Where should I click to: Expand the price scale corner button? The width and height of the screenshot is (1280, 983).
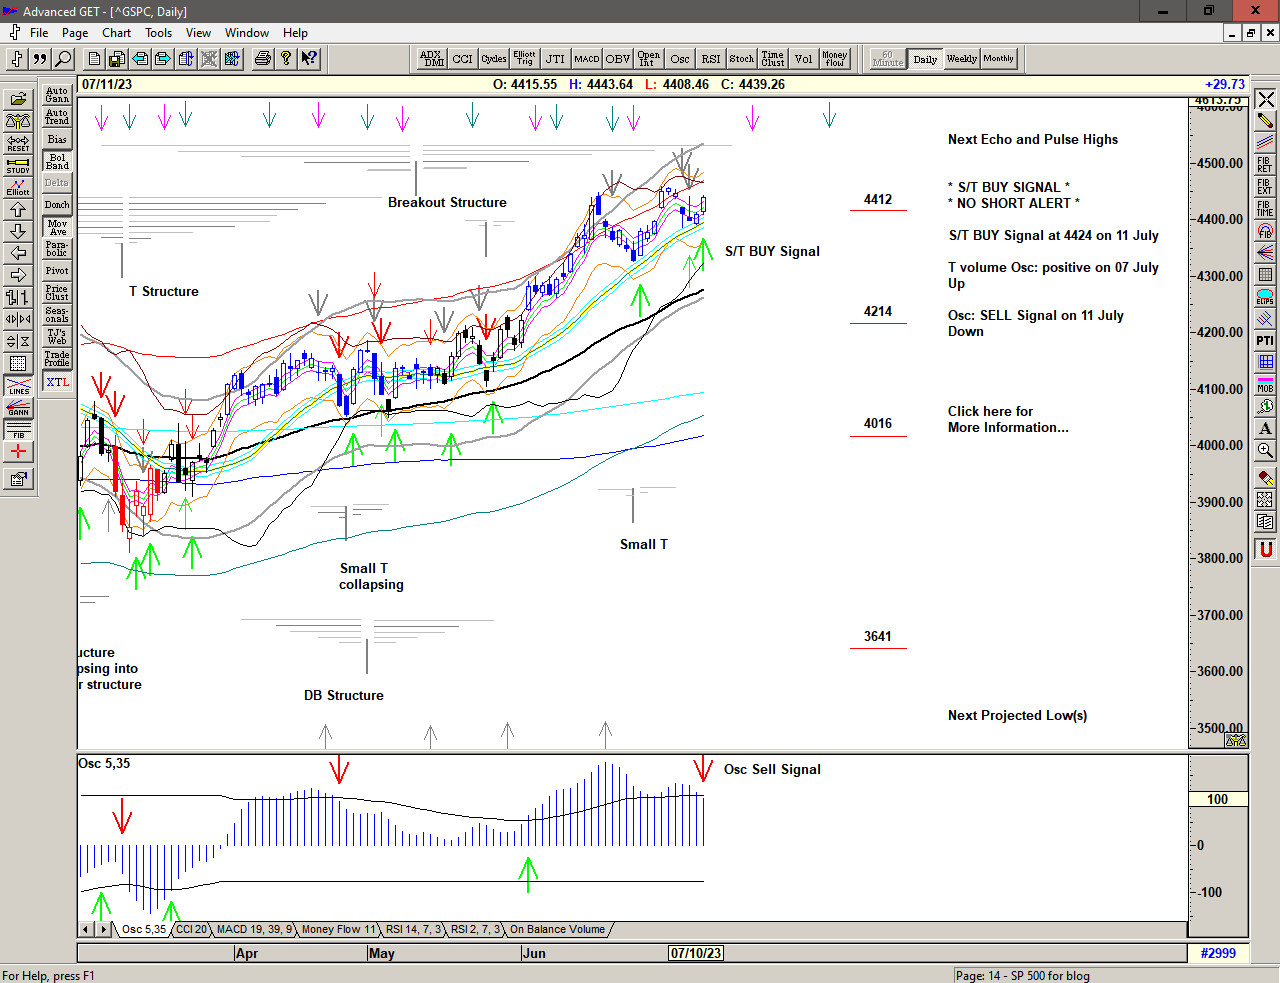pos(1236,740)
